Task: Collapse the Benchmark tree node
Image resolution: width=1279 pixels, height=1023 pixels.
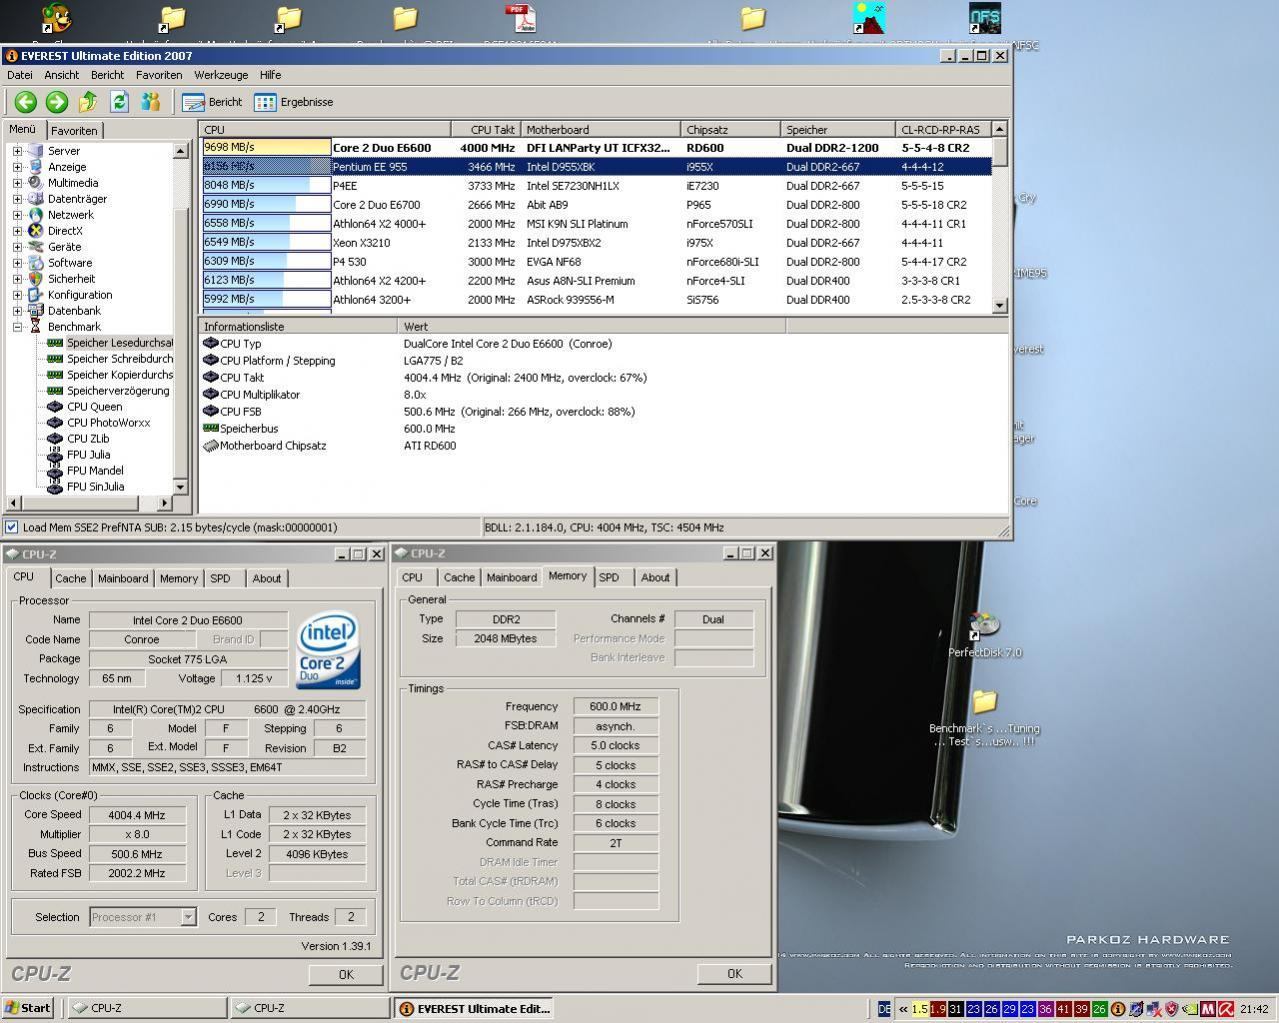Action: point(17,327)
